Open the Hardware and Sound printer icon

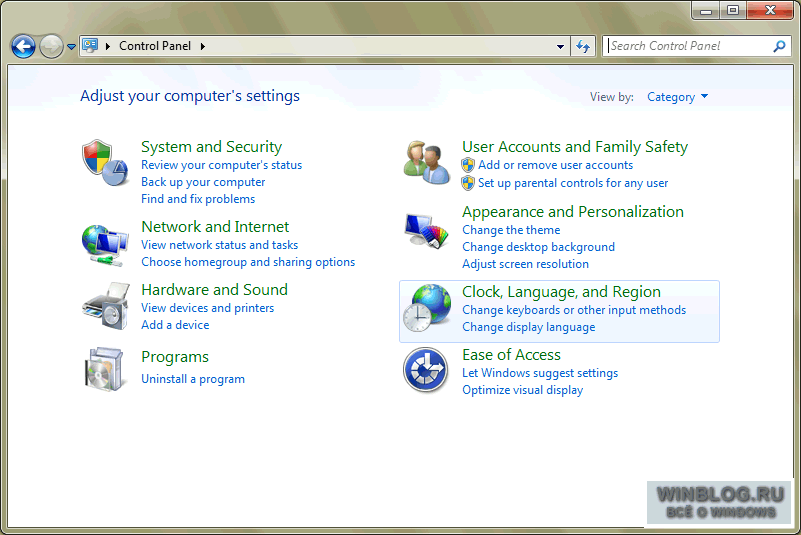105,307
